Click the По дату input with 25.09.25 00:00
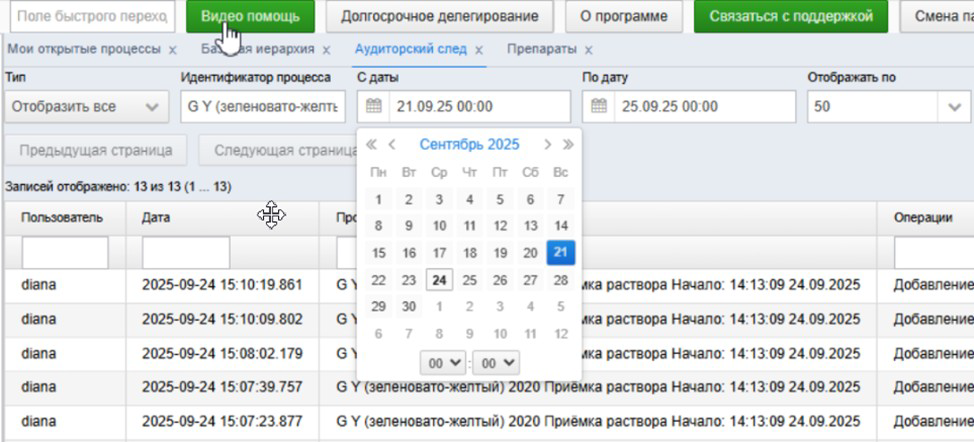This screenshot has width=974, height=442. [x=704, y=107]
